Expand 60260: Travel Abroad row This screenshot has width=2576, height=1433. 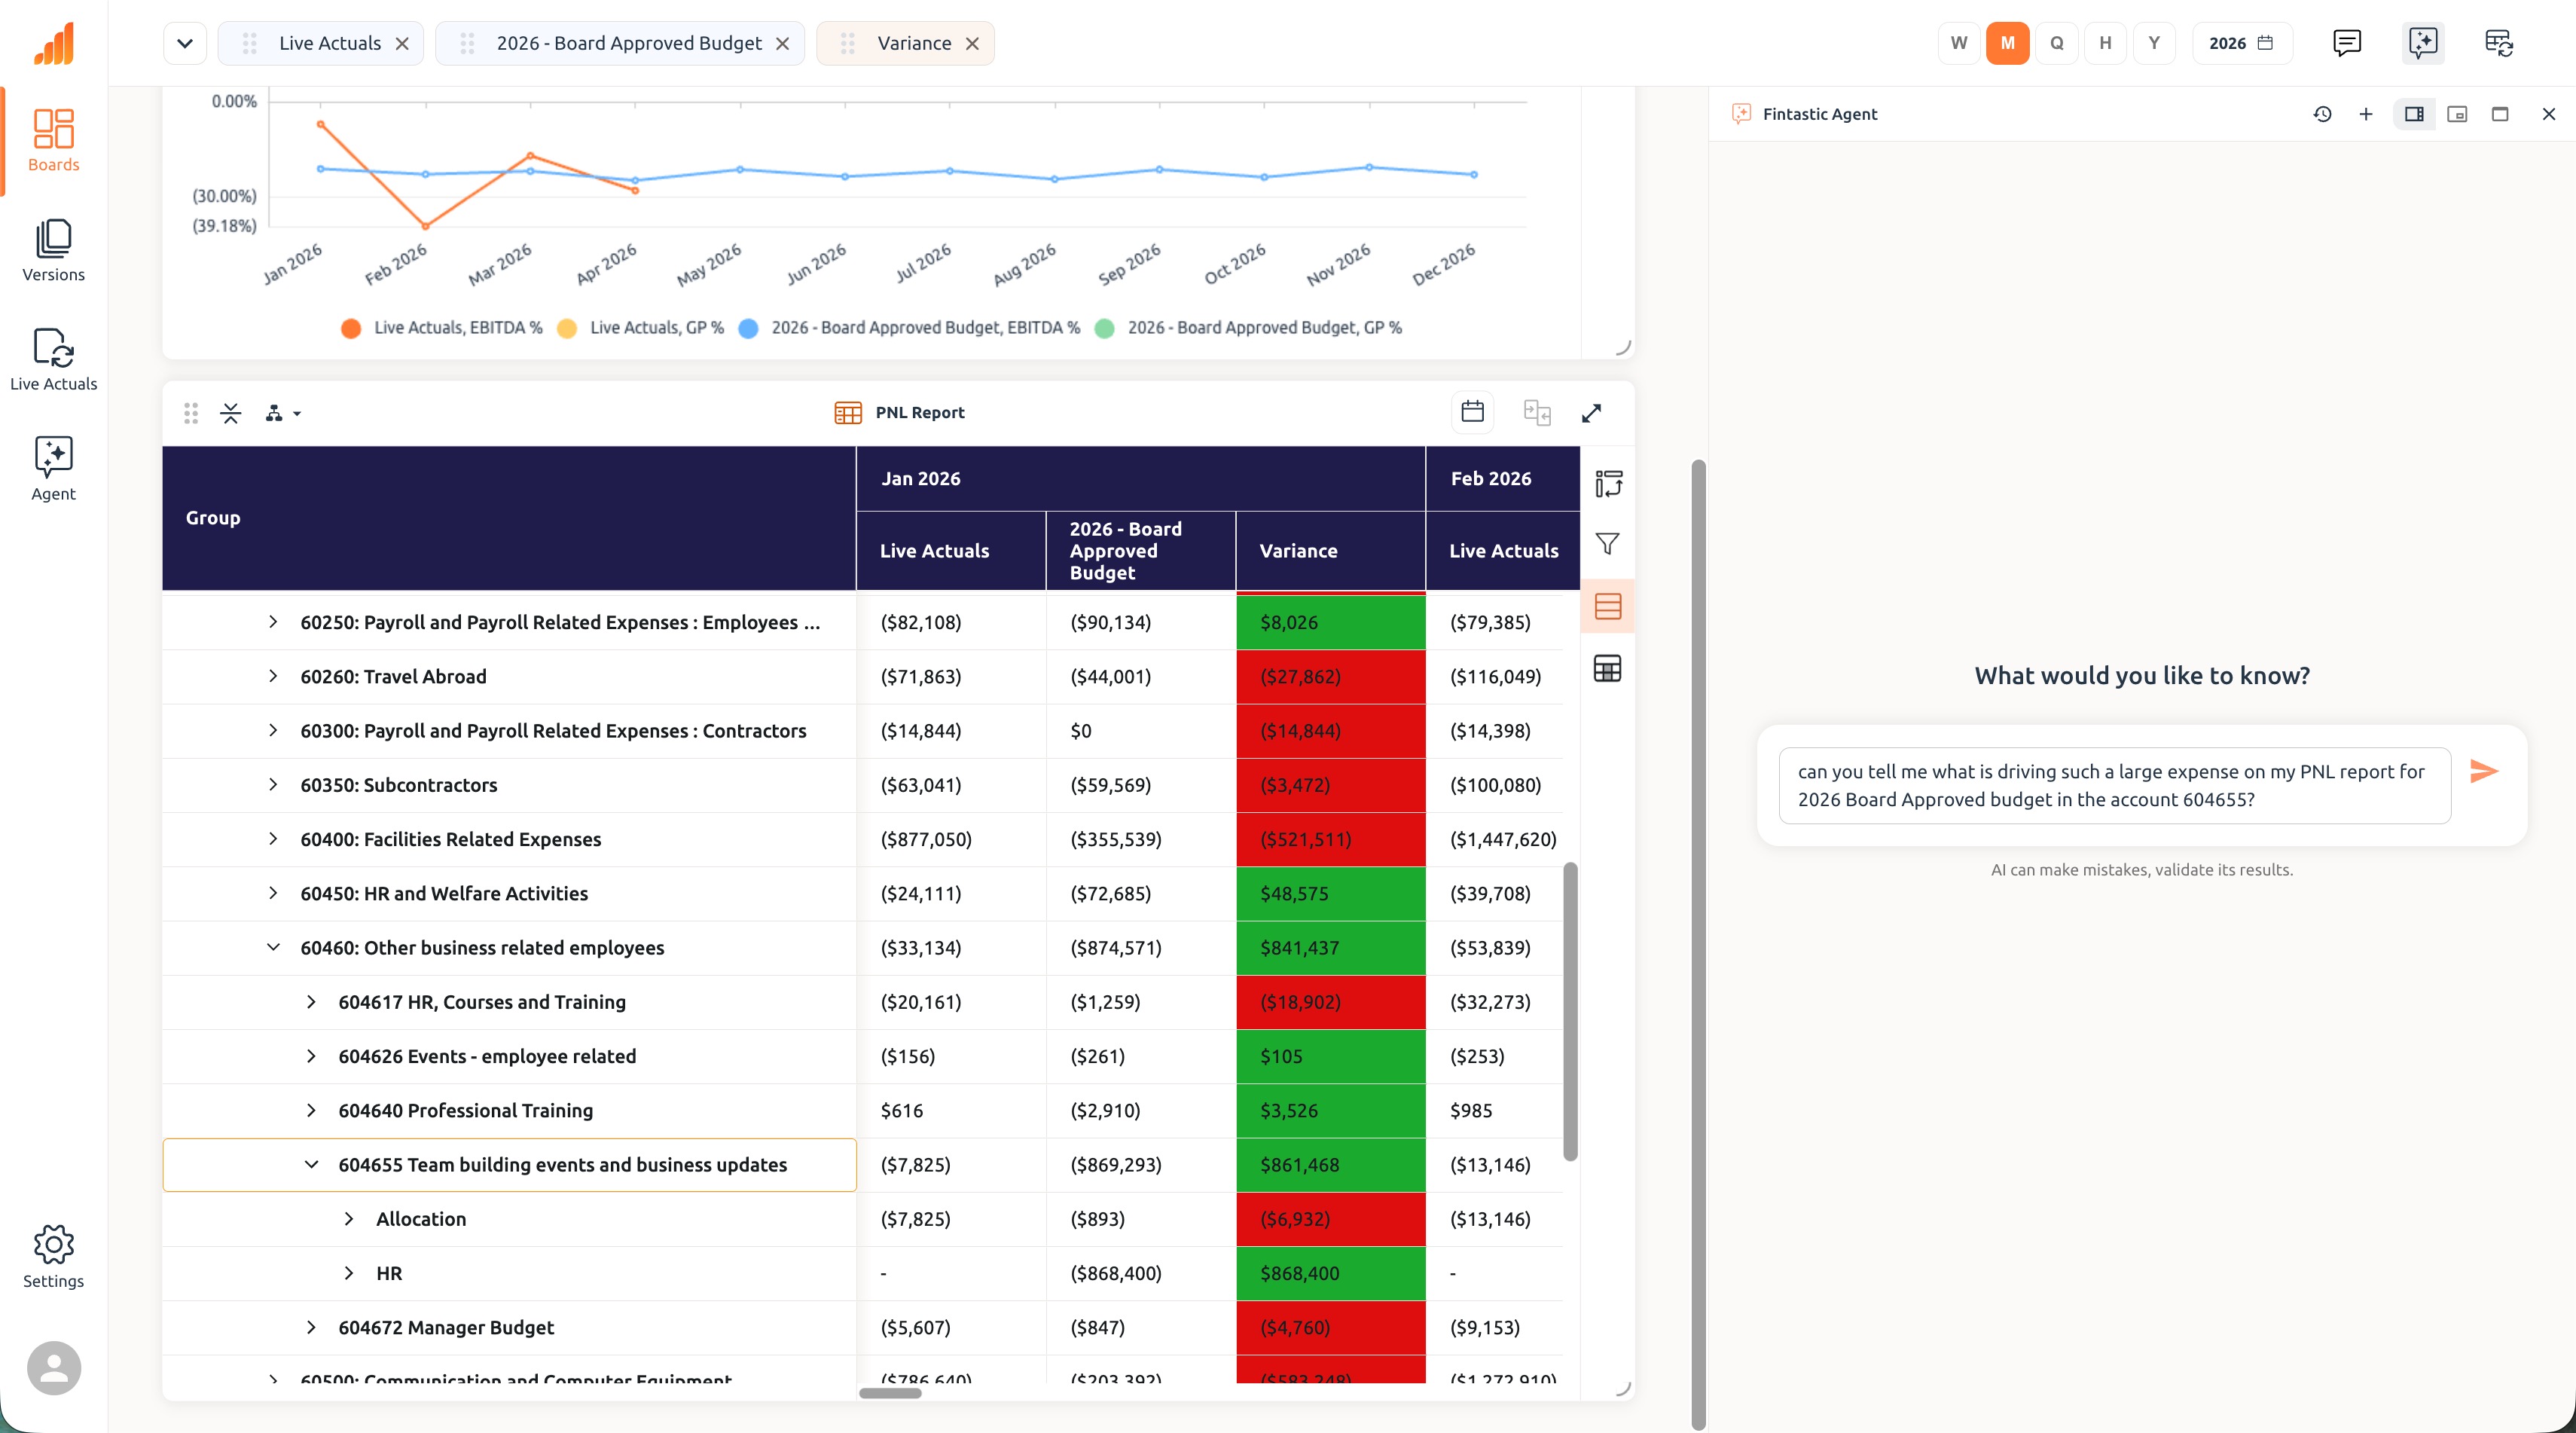point(273,676)
